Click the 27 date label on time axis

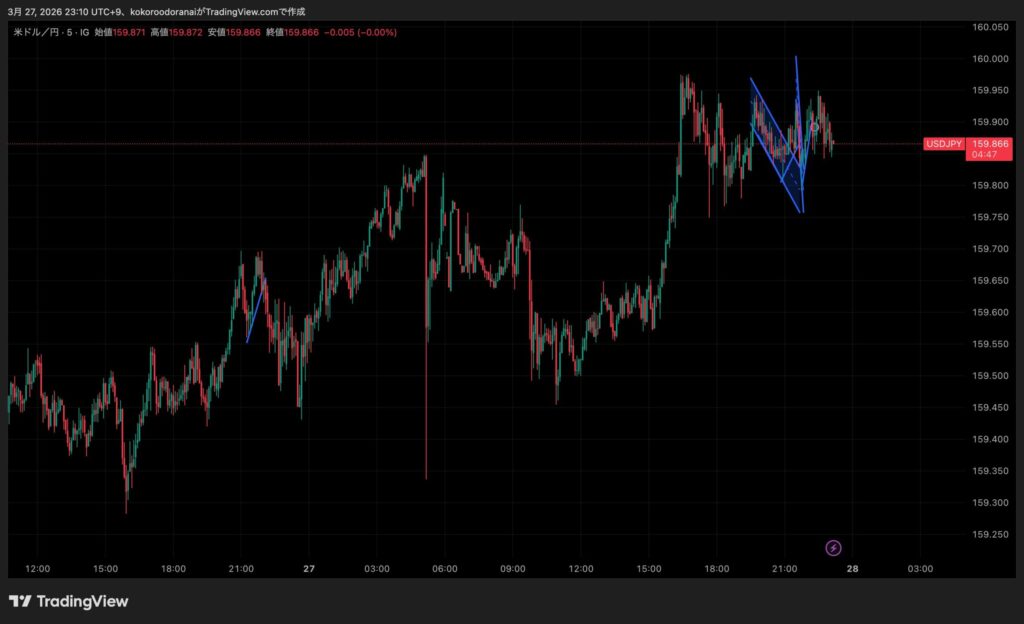point(308,569)
